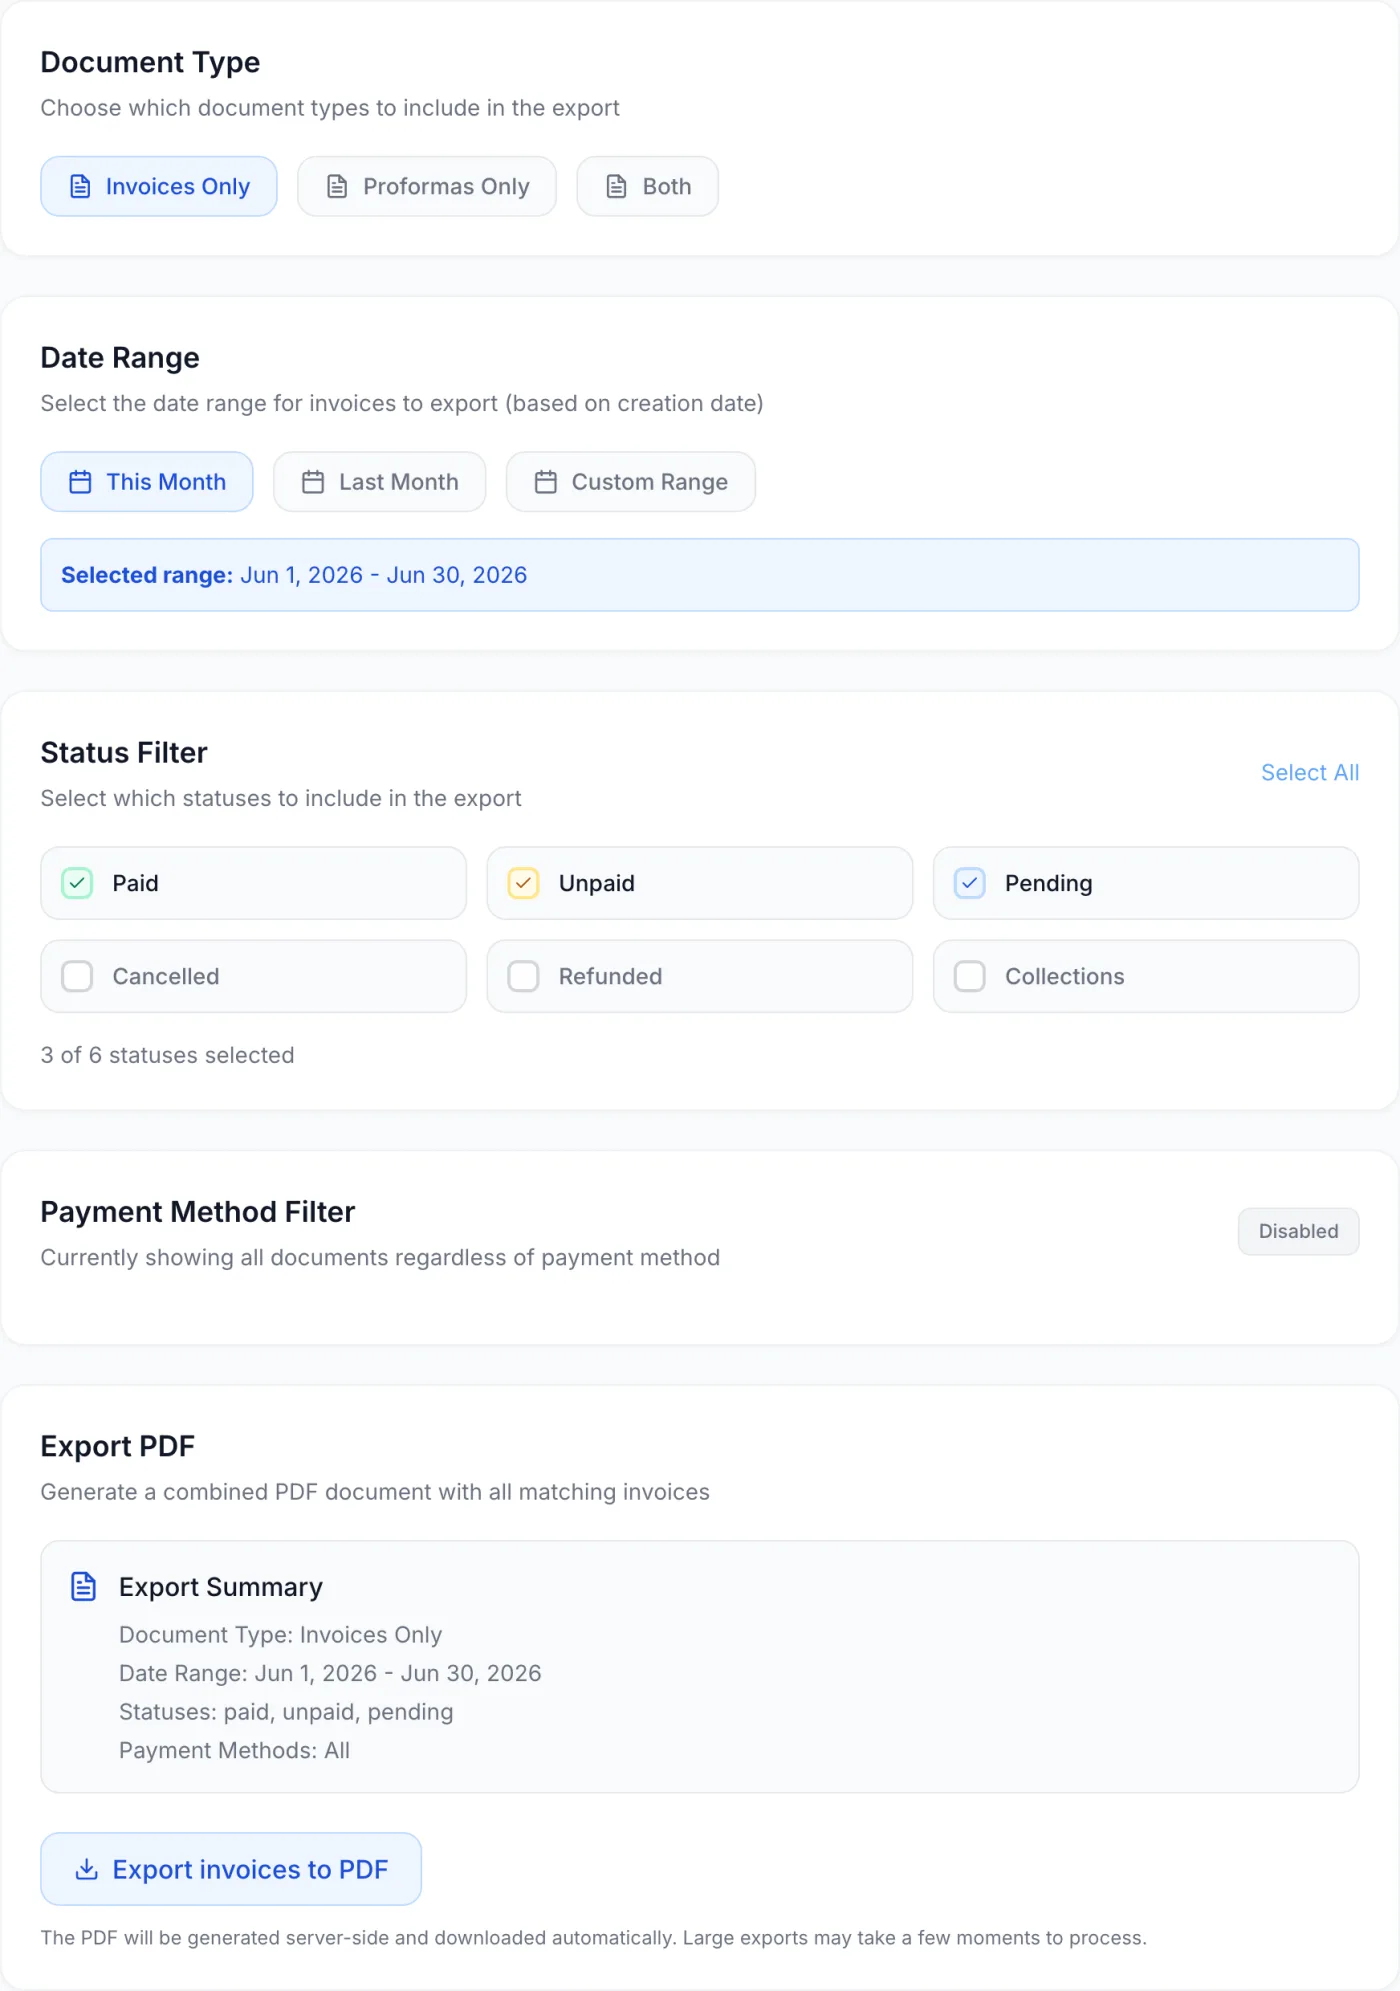Check the Cancelled status checkbox
The width and height of the screenshot is (1400, 1991).
(x=77, y=976)
